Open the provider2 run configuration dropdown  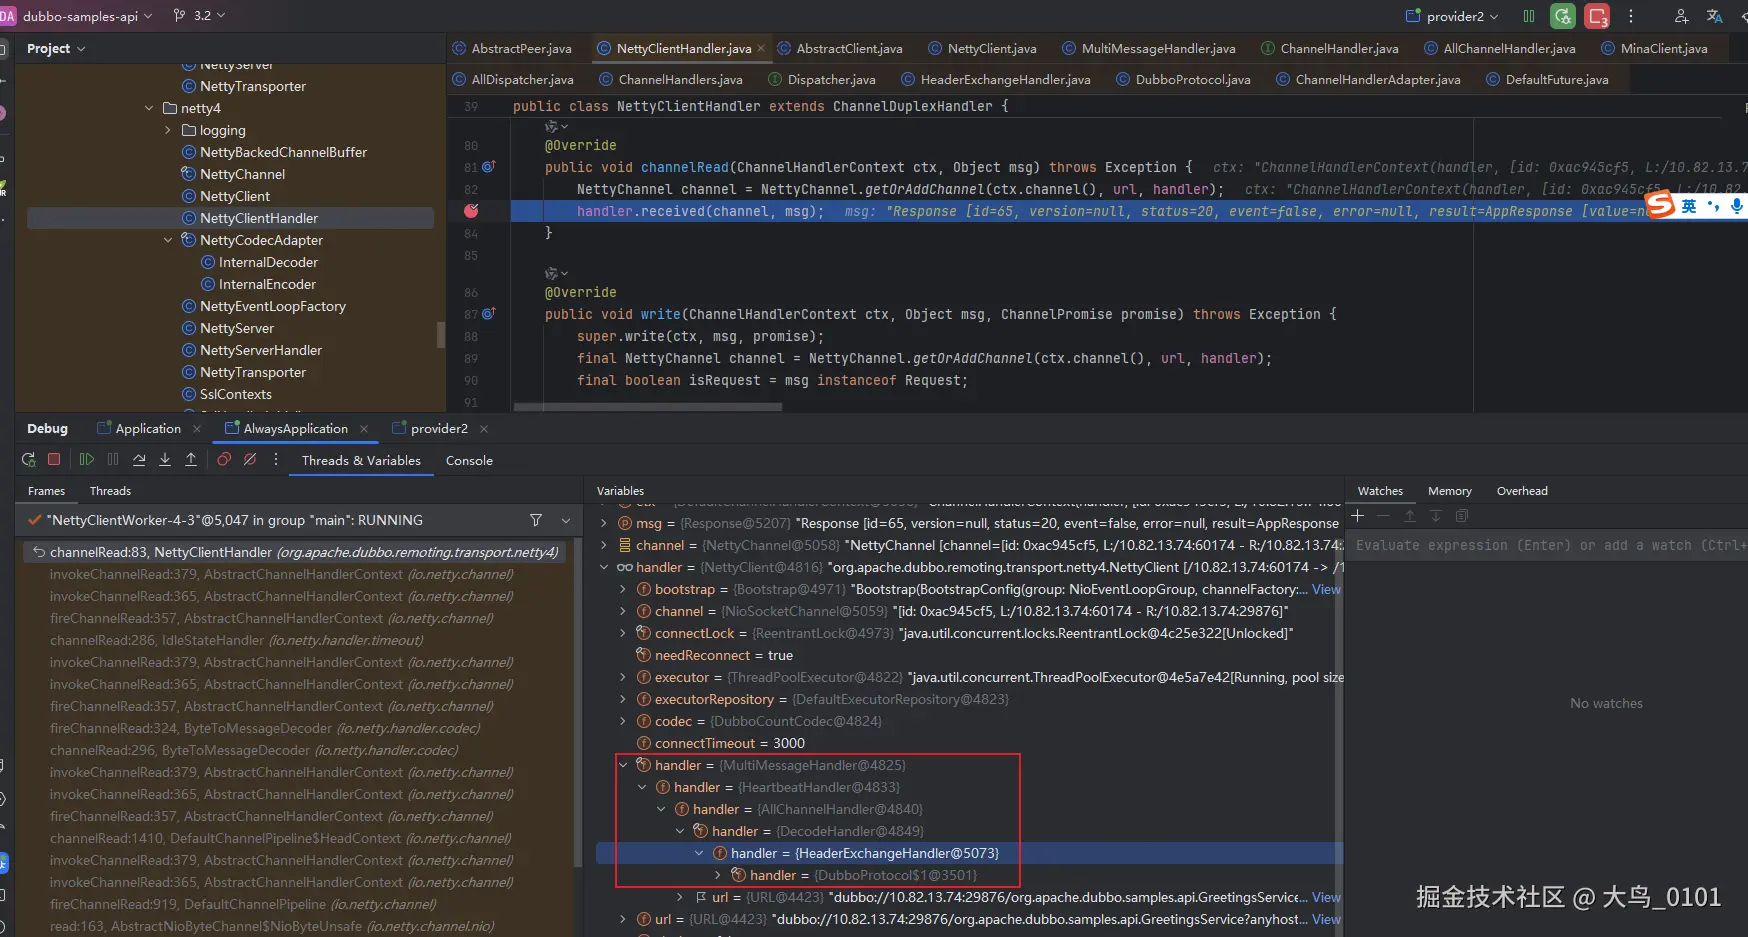(1454, 16)
